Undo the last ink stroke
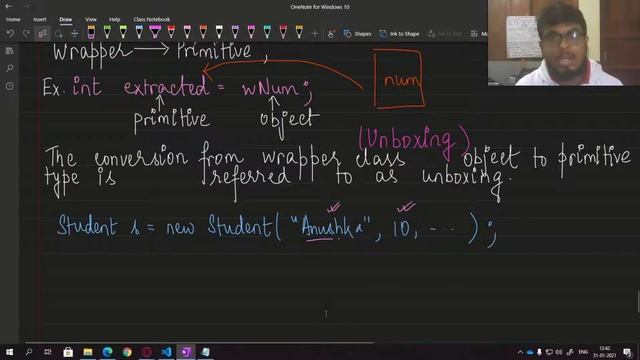The image size is (640, 360). 10,33
